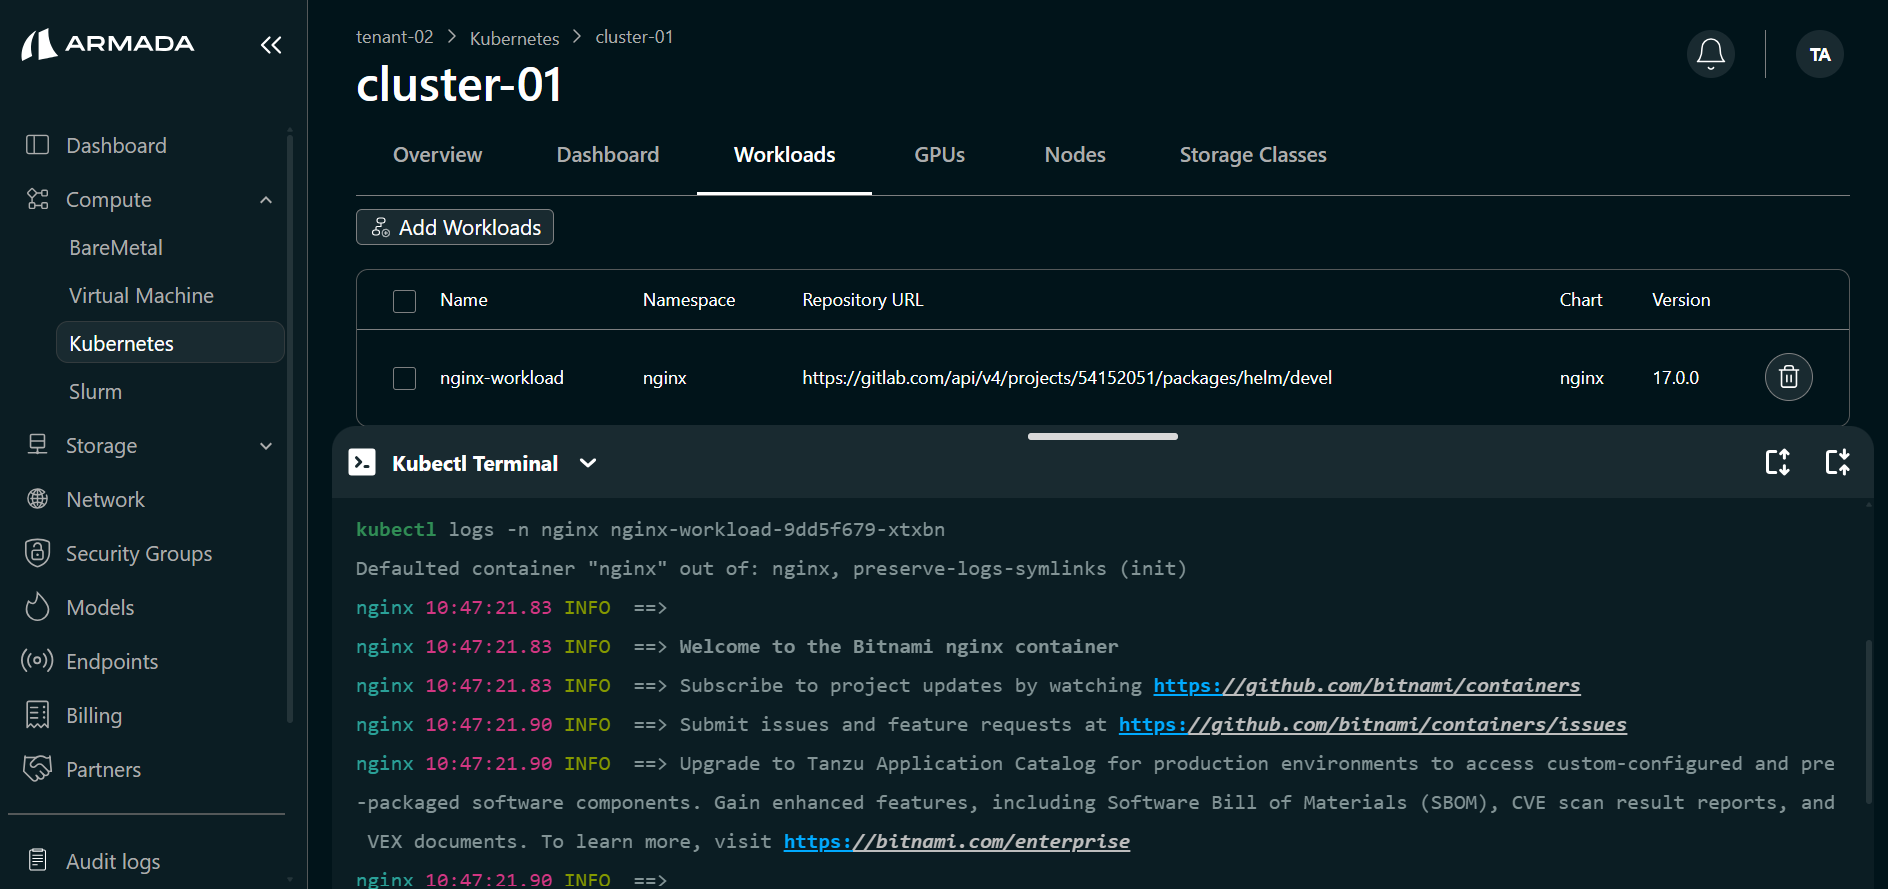This screenshot has height=889, width=1888.
Task: Click the Models flame icon
Action: click(x=37, y=607)
